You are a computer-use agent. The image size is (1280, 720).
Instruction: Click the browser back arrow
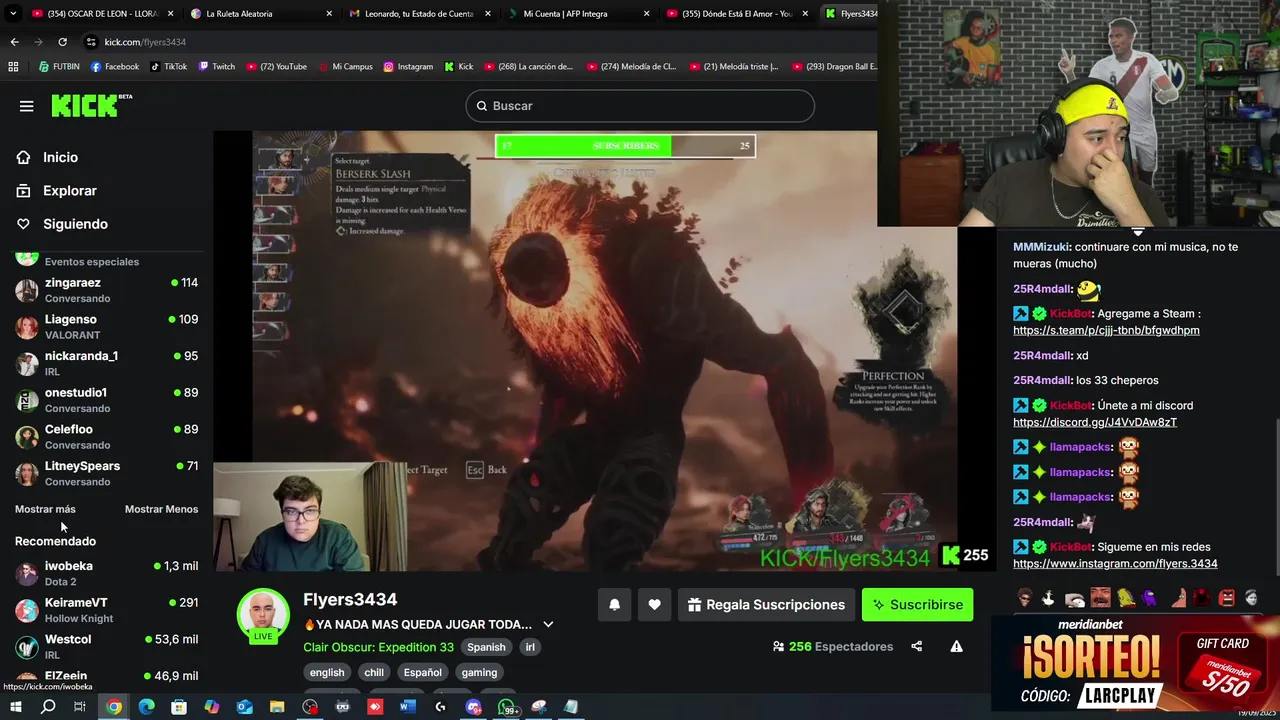click(14, 42)
